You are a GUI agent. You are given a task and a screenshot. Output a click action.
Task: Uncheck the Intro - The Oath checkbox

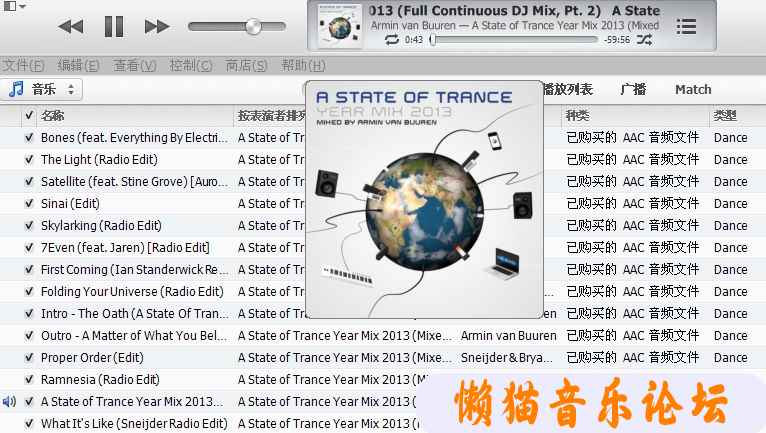point(29,314)
